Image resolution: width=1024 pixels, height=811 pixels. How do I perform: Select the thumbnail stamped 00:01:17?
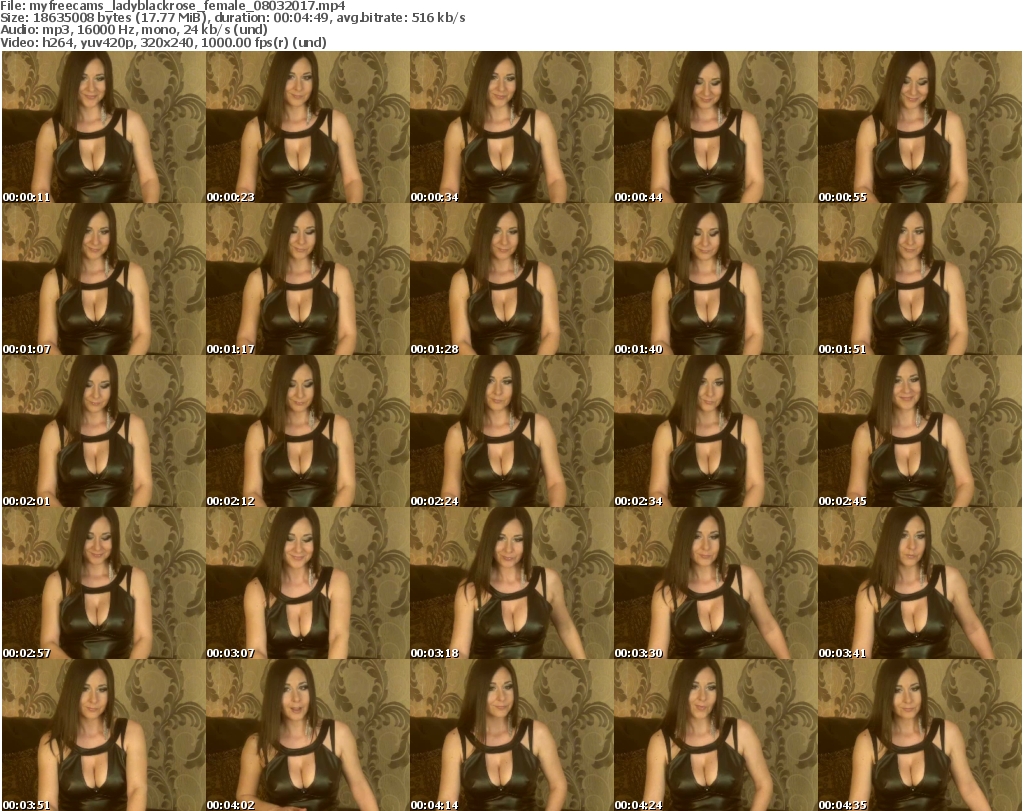pyautogui.click(x=308, y=279)
